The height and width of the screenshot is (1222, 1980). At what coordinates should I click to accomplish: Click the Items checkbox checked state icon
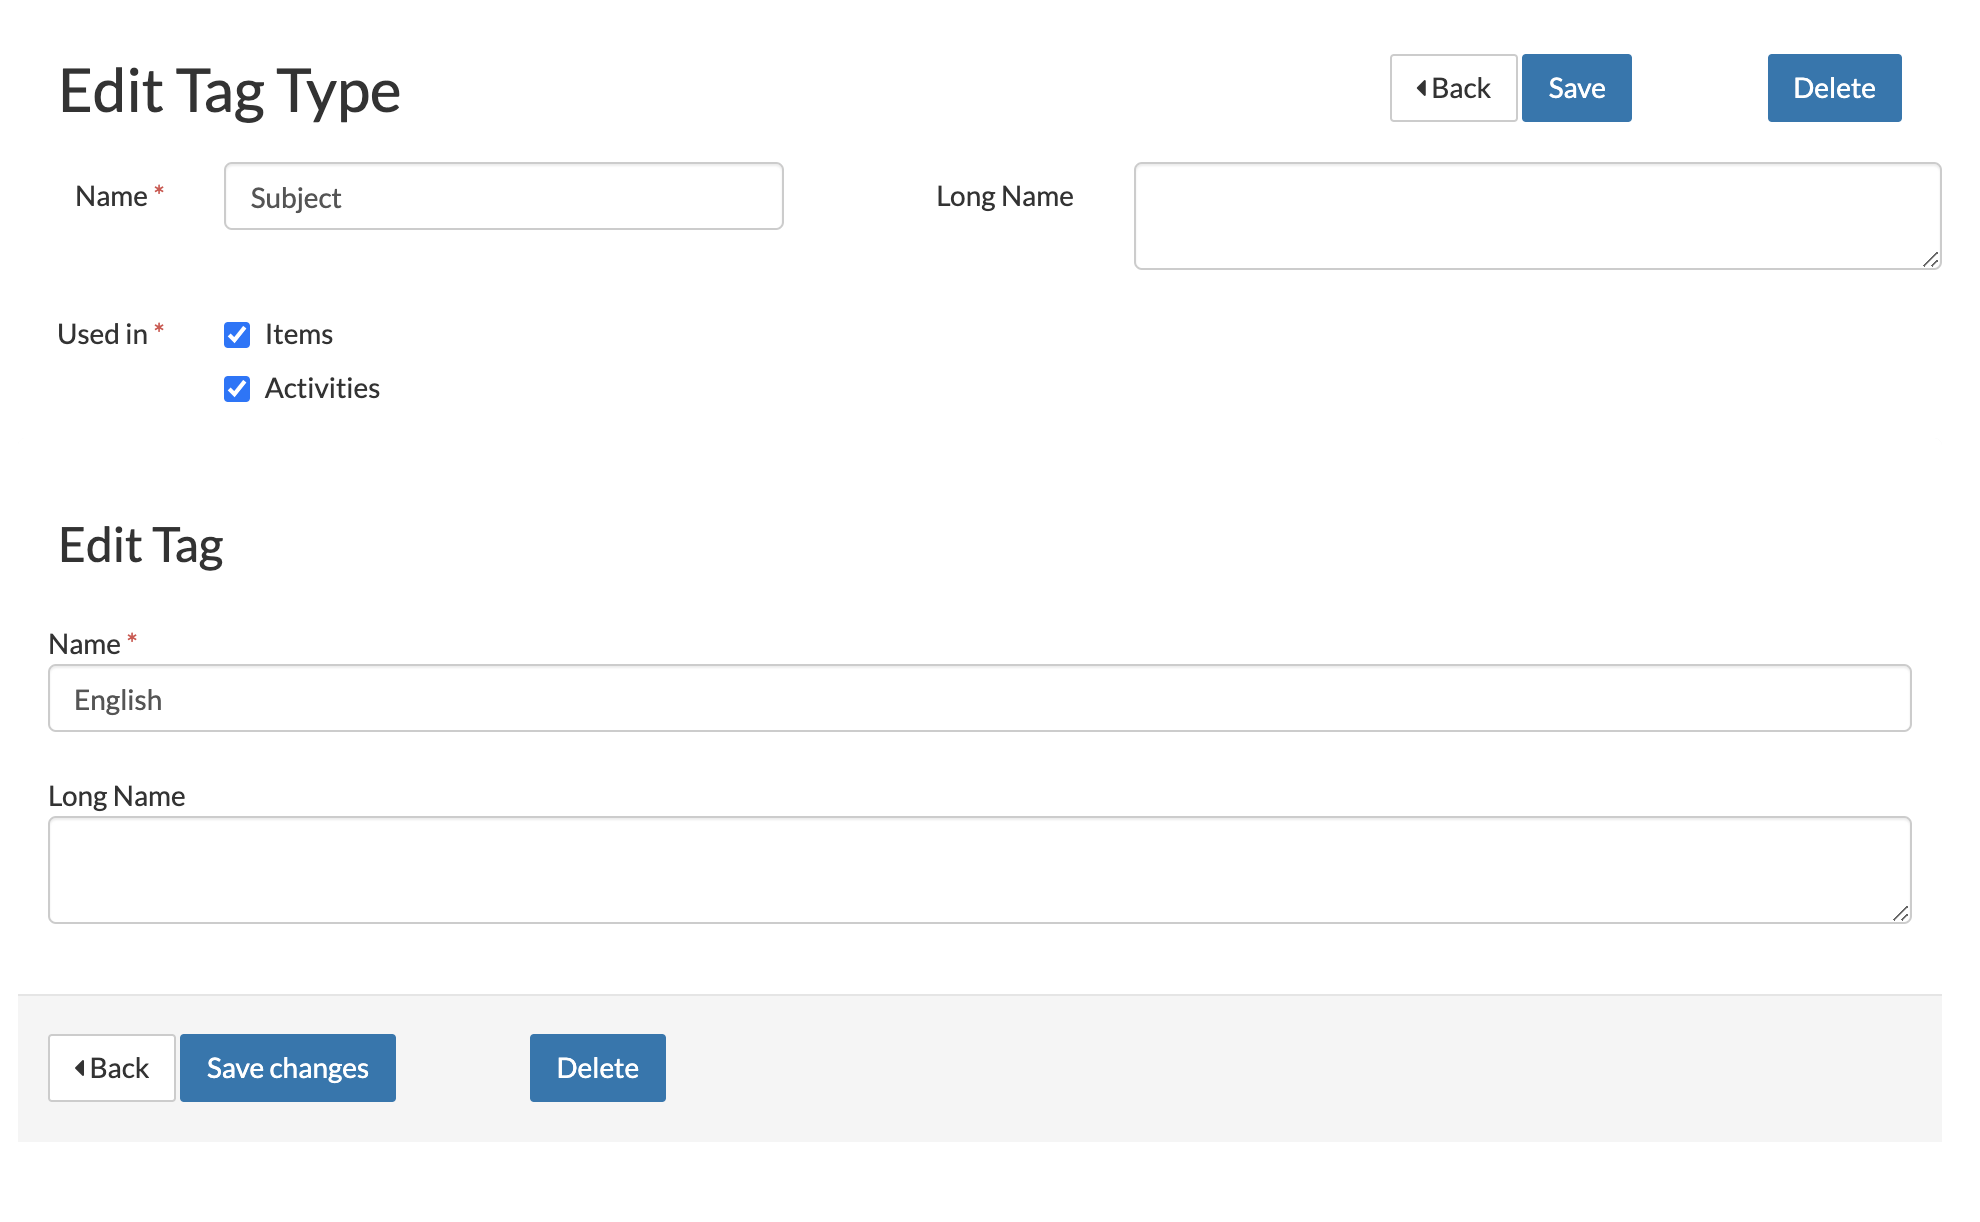coord(238,332)
